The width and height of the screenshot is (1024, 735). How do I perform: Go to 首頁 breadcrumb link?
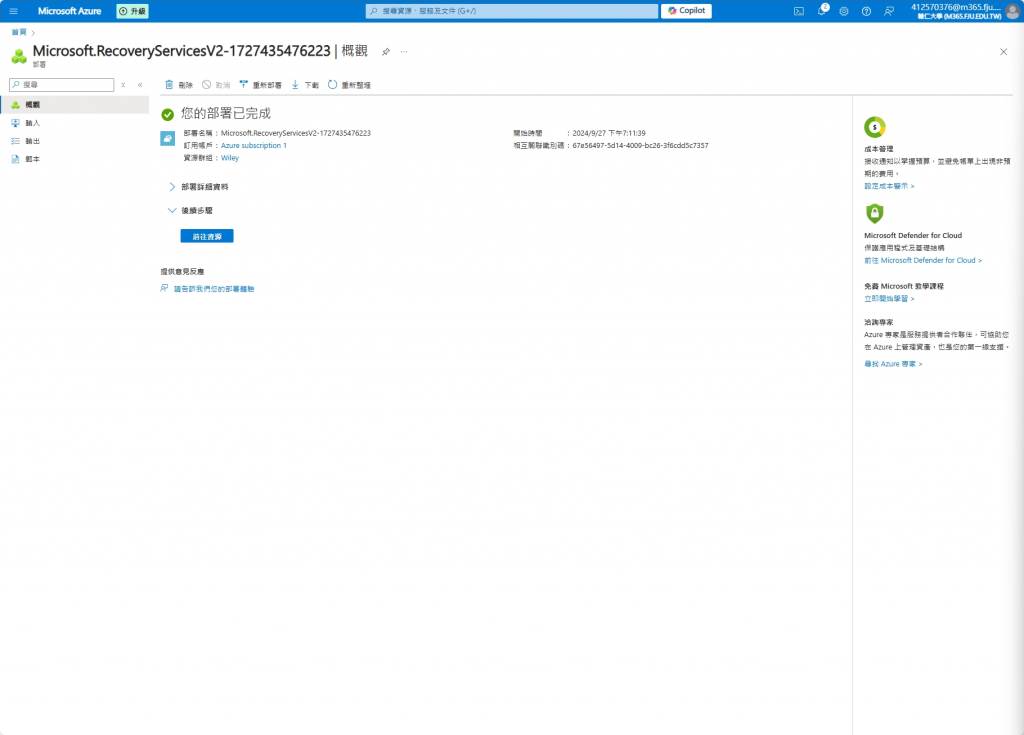(x=19, y=32)
